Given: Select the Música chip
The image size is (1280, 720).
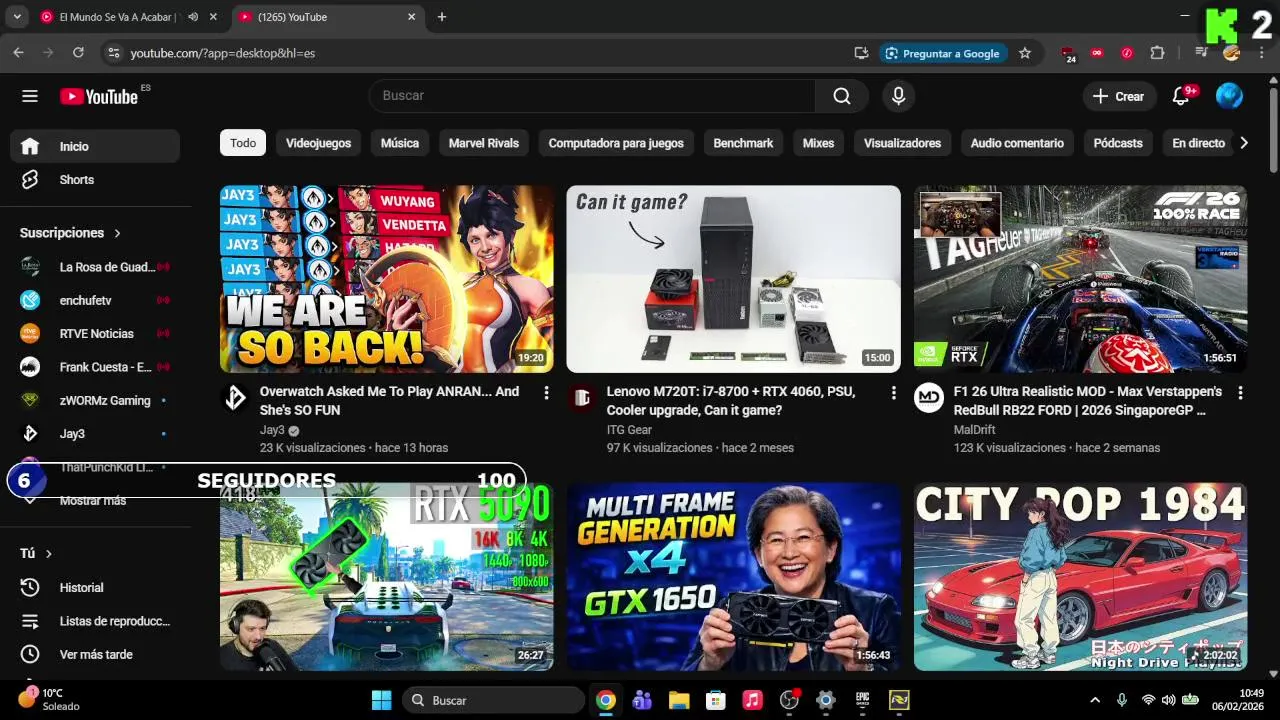Looking at the screenshot, I should (399, 143).
